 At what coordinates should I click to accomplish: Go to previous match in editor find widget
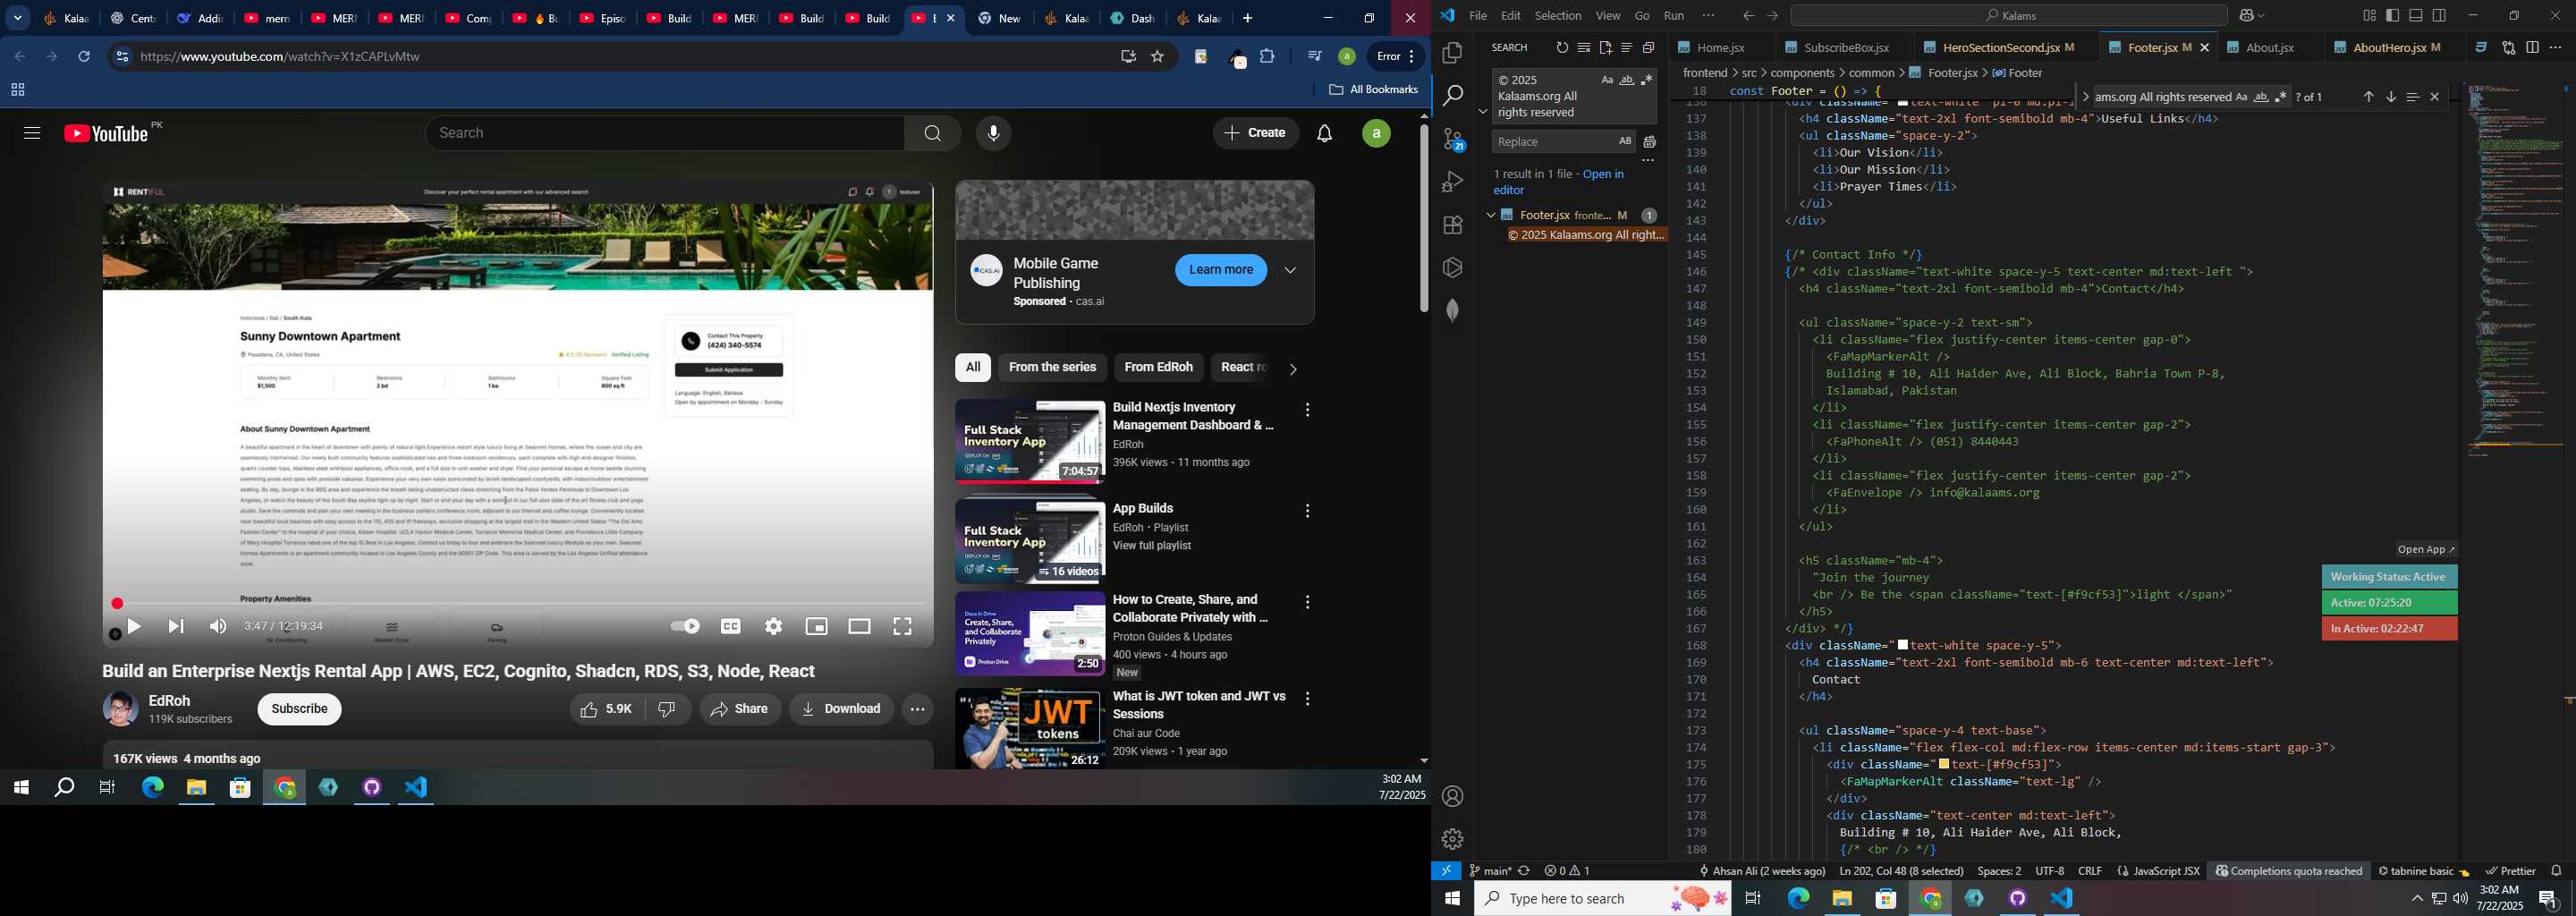[2368, 97]
